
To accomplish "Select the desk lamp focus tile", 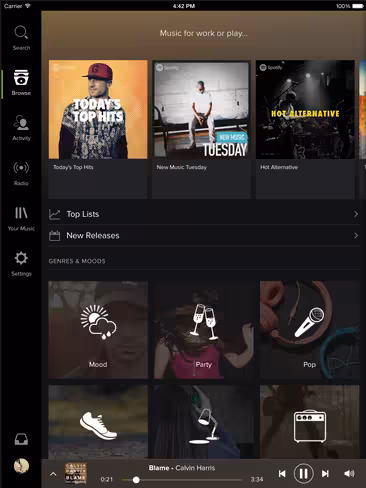I will (204, 422).
